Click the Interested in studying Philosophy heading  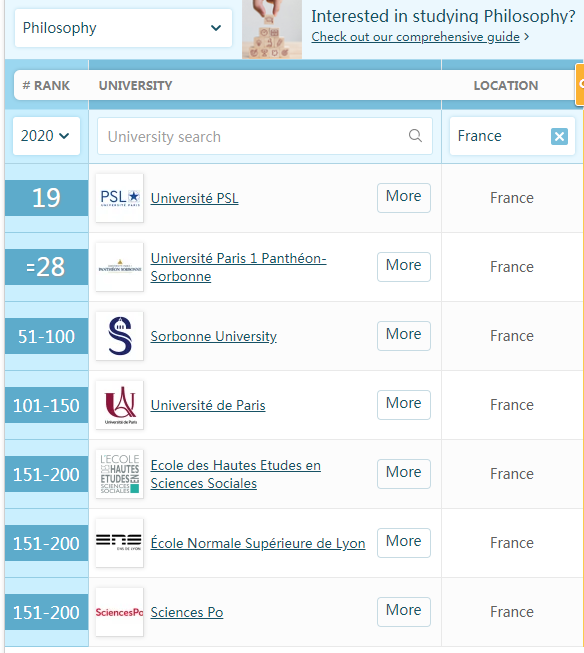[443, 16]
